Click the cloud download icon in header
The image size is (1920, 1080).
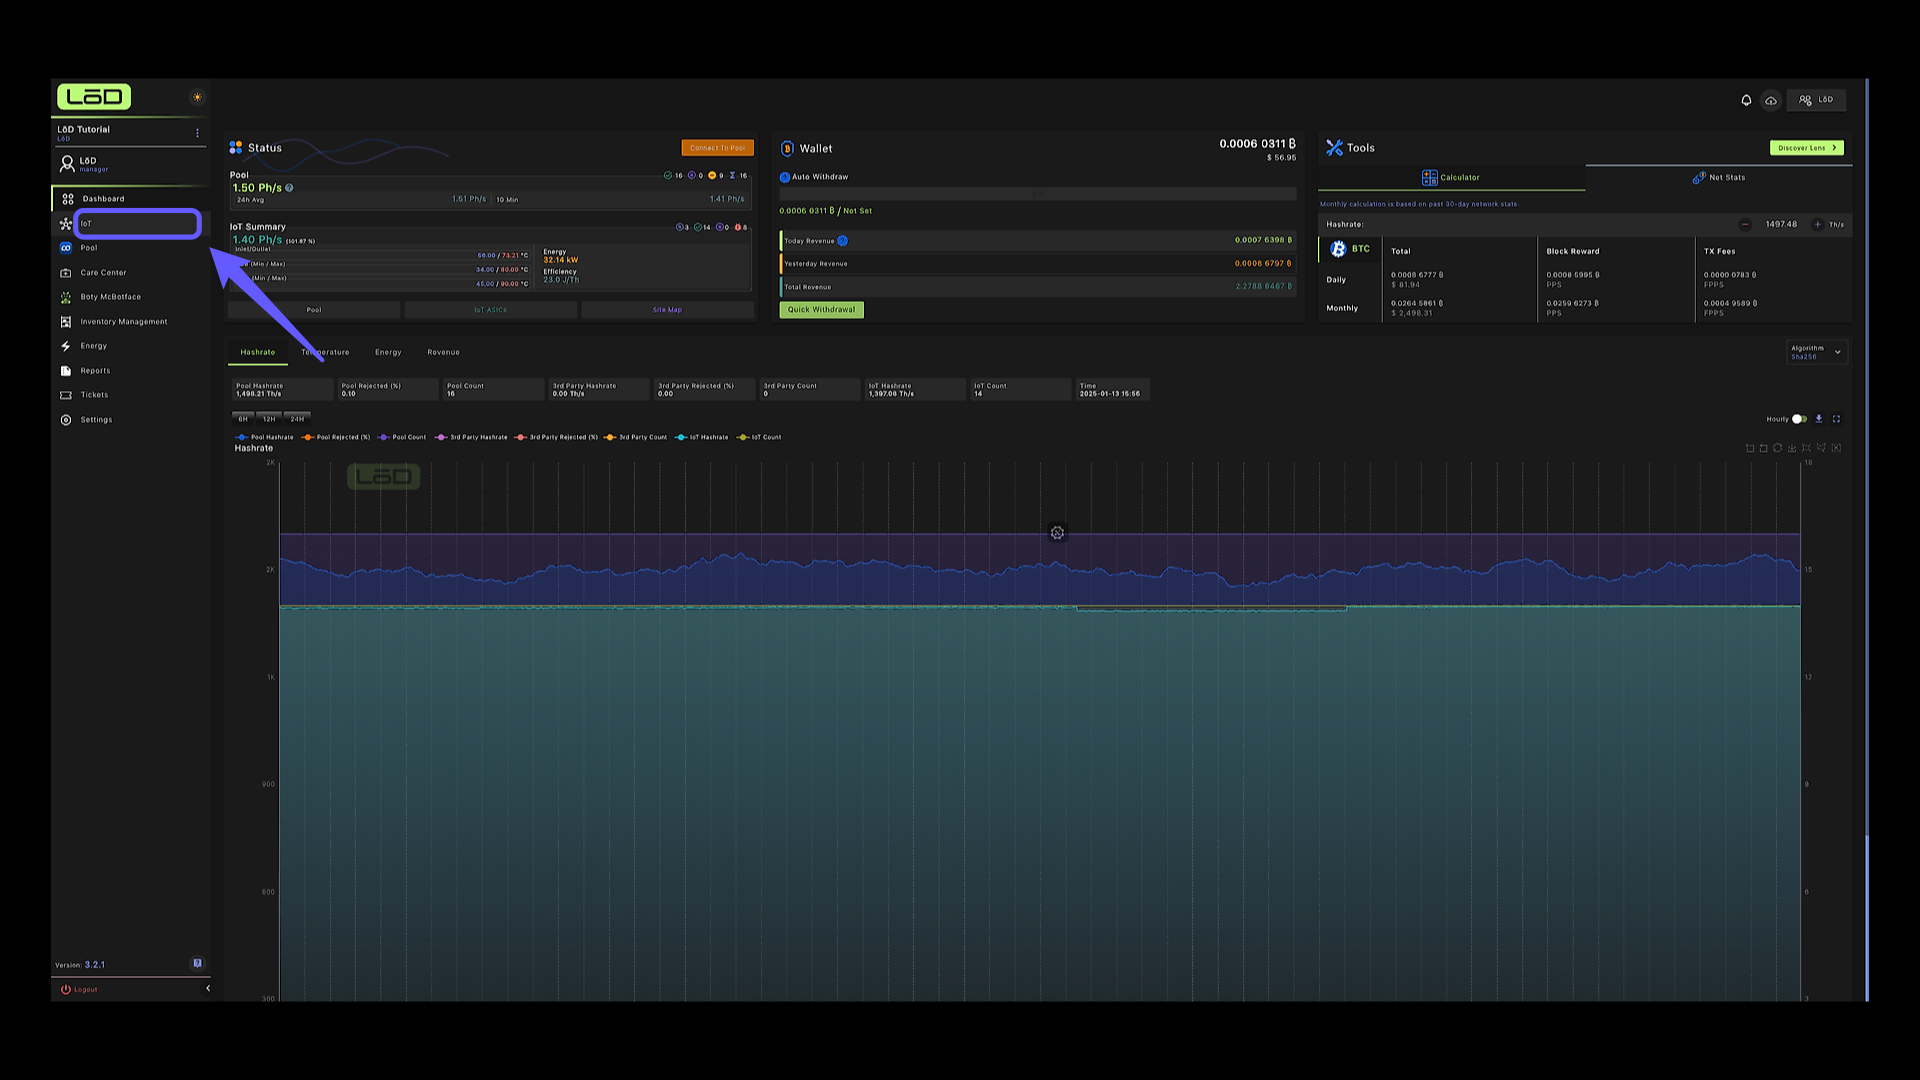pyautogui.click(x=1771, y=100)
